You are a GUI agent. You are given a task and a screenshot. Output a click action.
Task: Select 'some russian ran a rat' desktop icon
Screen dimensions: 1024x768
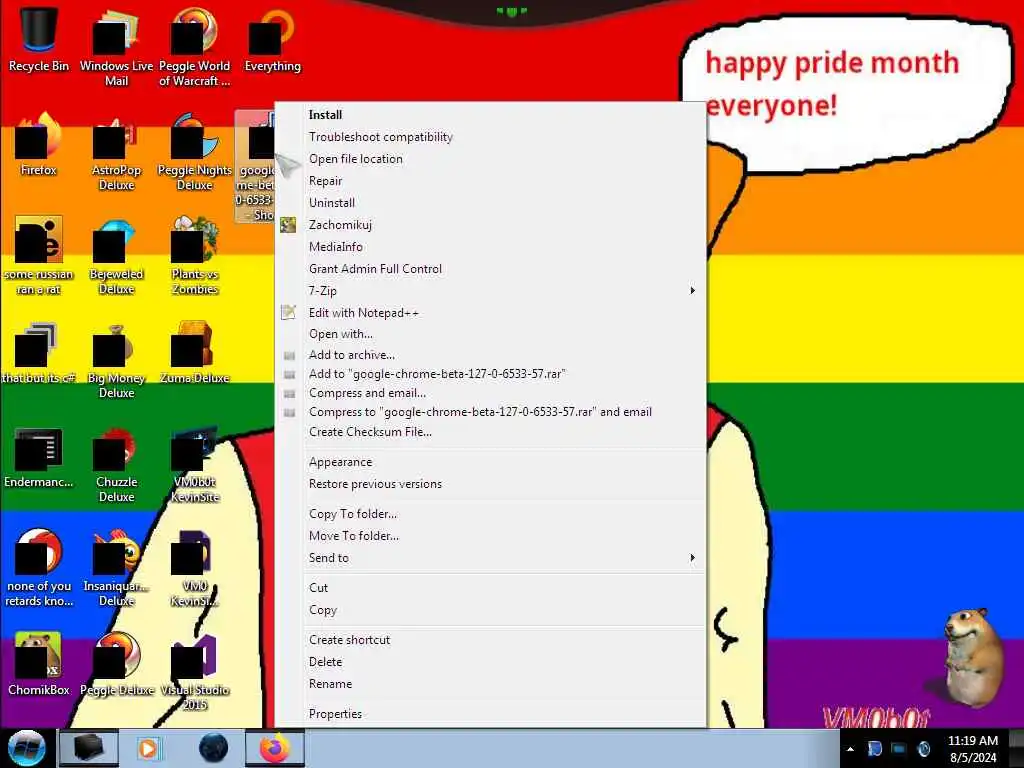pos(39,255)
